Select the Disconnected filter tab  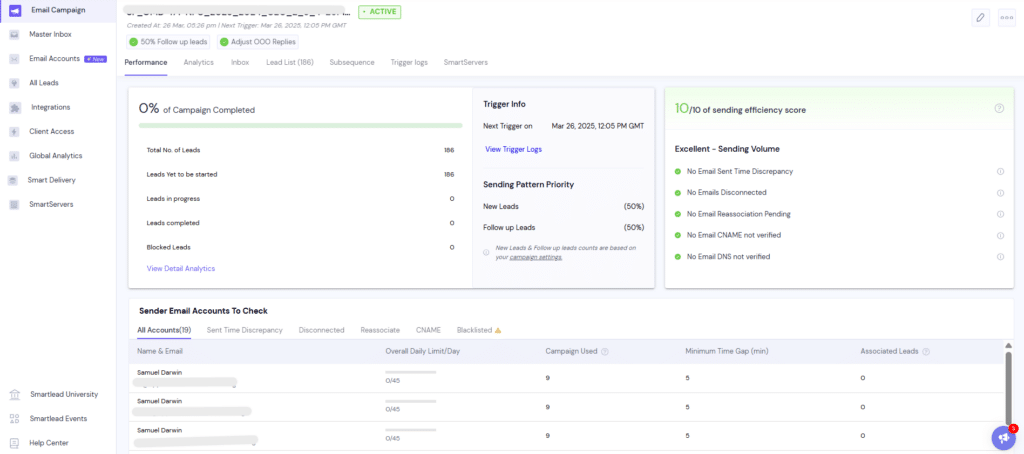(x=321, y=331)
